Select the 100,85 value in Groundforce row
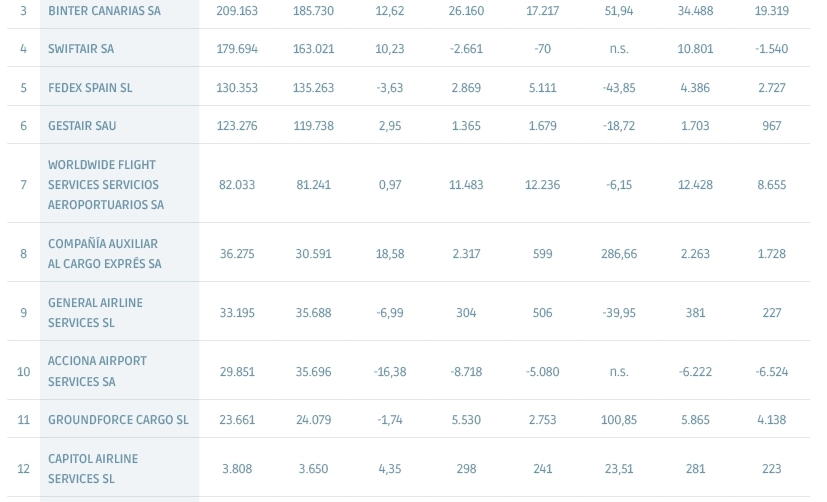This screenshot has width=827, height=502. pos(619,420)
